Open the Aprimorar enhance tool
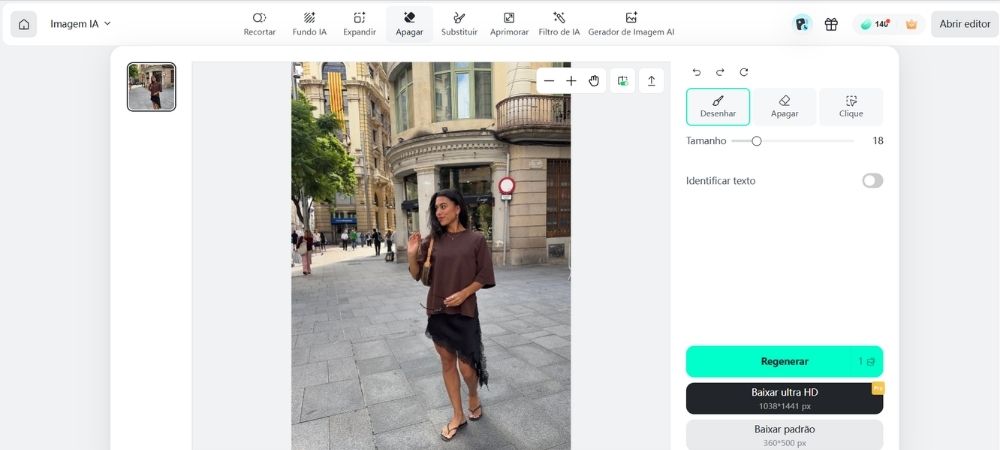The image size is (1000, 450). [x=509, y=24]
